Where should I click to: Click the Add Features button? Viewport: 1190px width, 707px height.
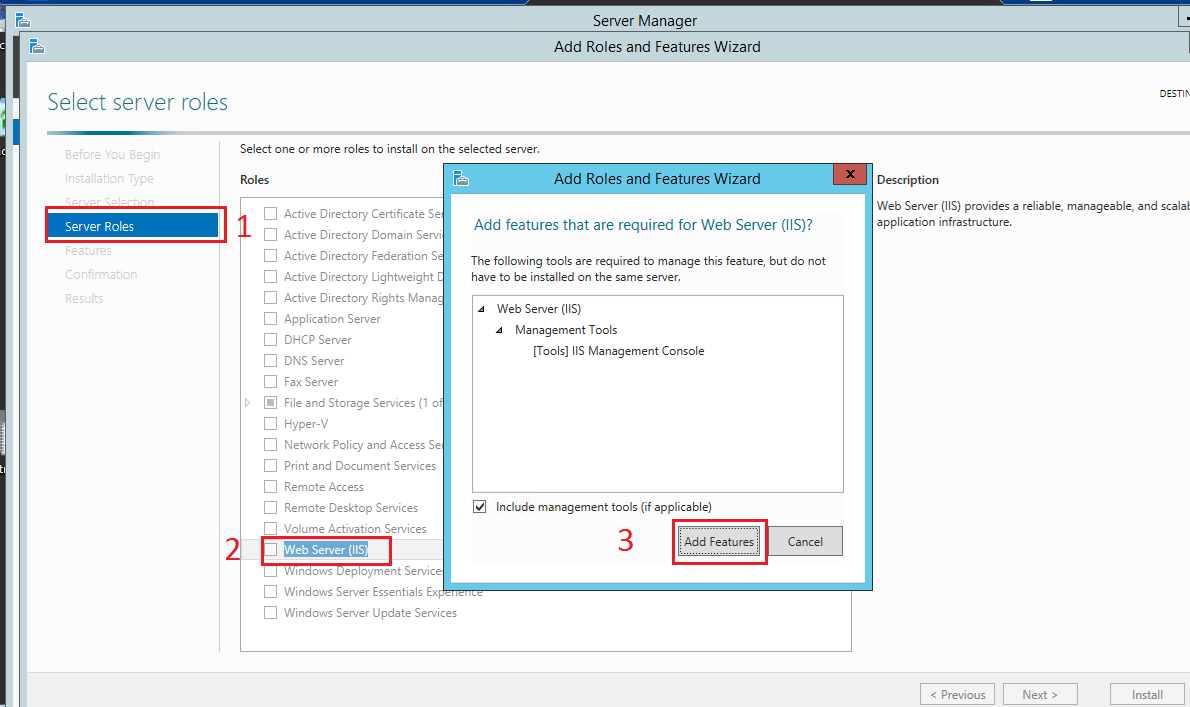pyautogui.click(x=718, y=542)
